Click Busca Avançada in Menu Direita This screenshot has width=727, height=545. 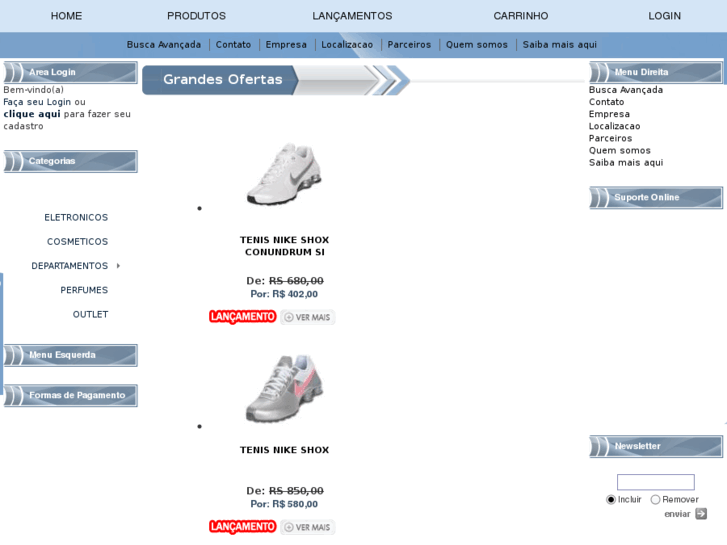coord(625,90)
